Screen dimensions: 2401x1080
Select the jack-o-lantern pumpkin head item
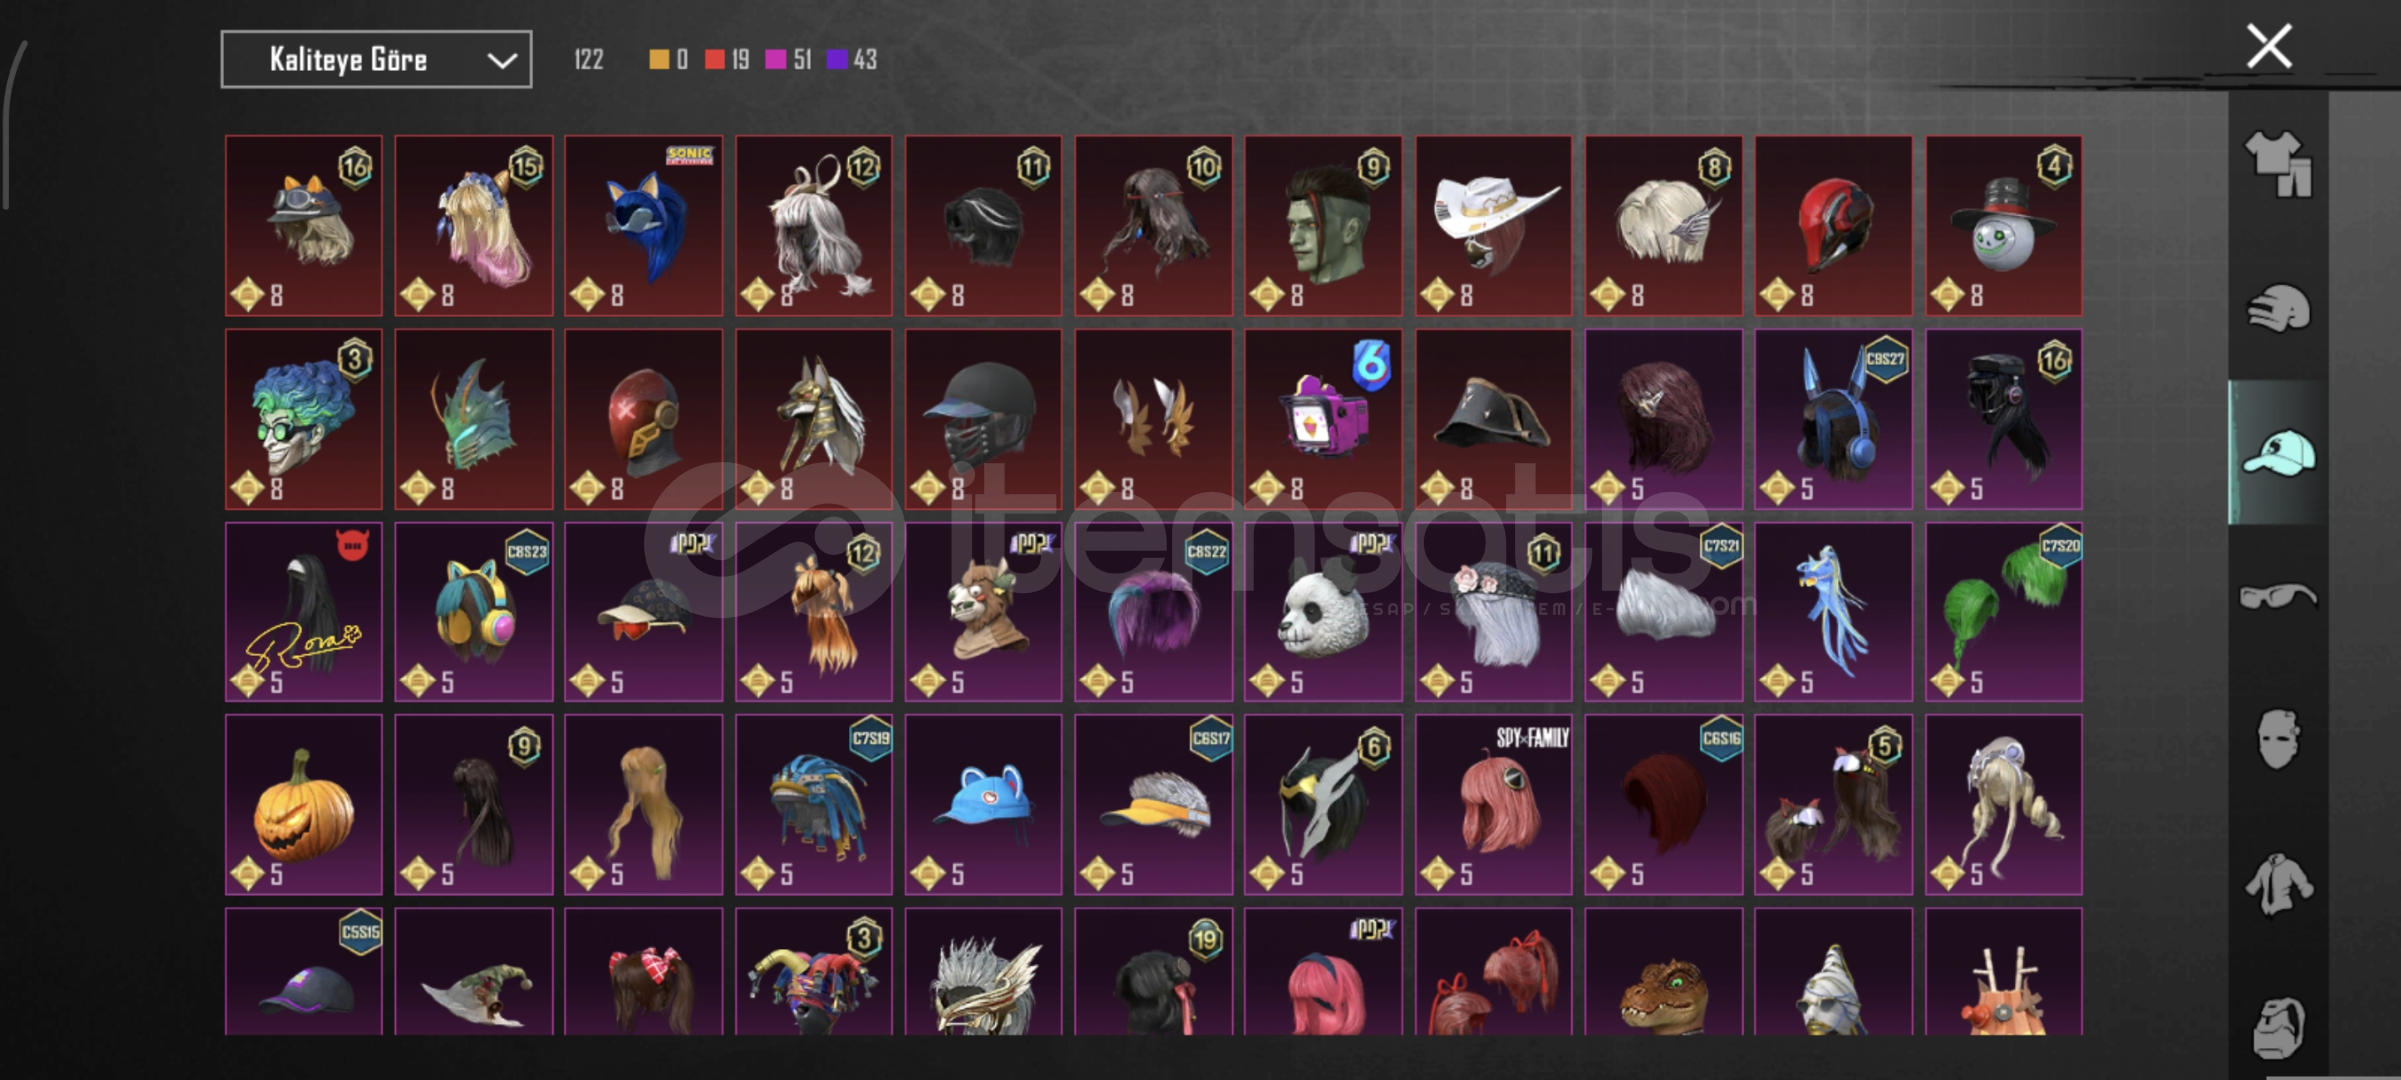click(x=303, y=804)
